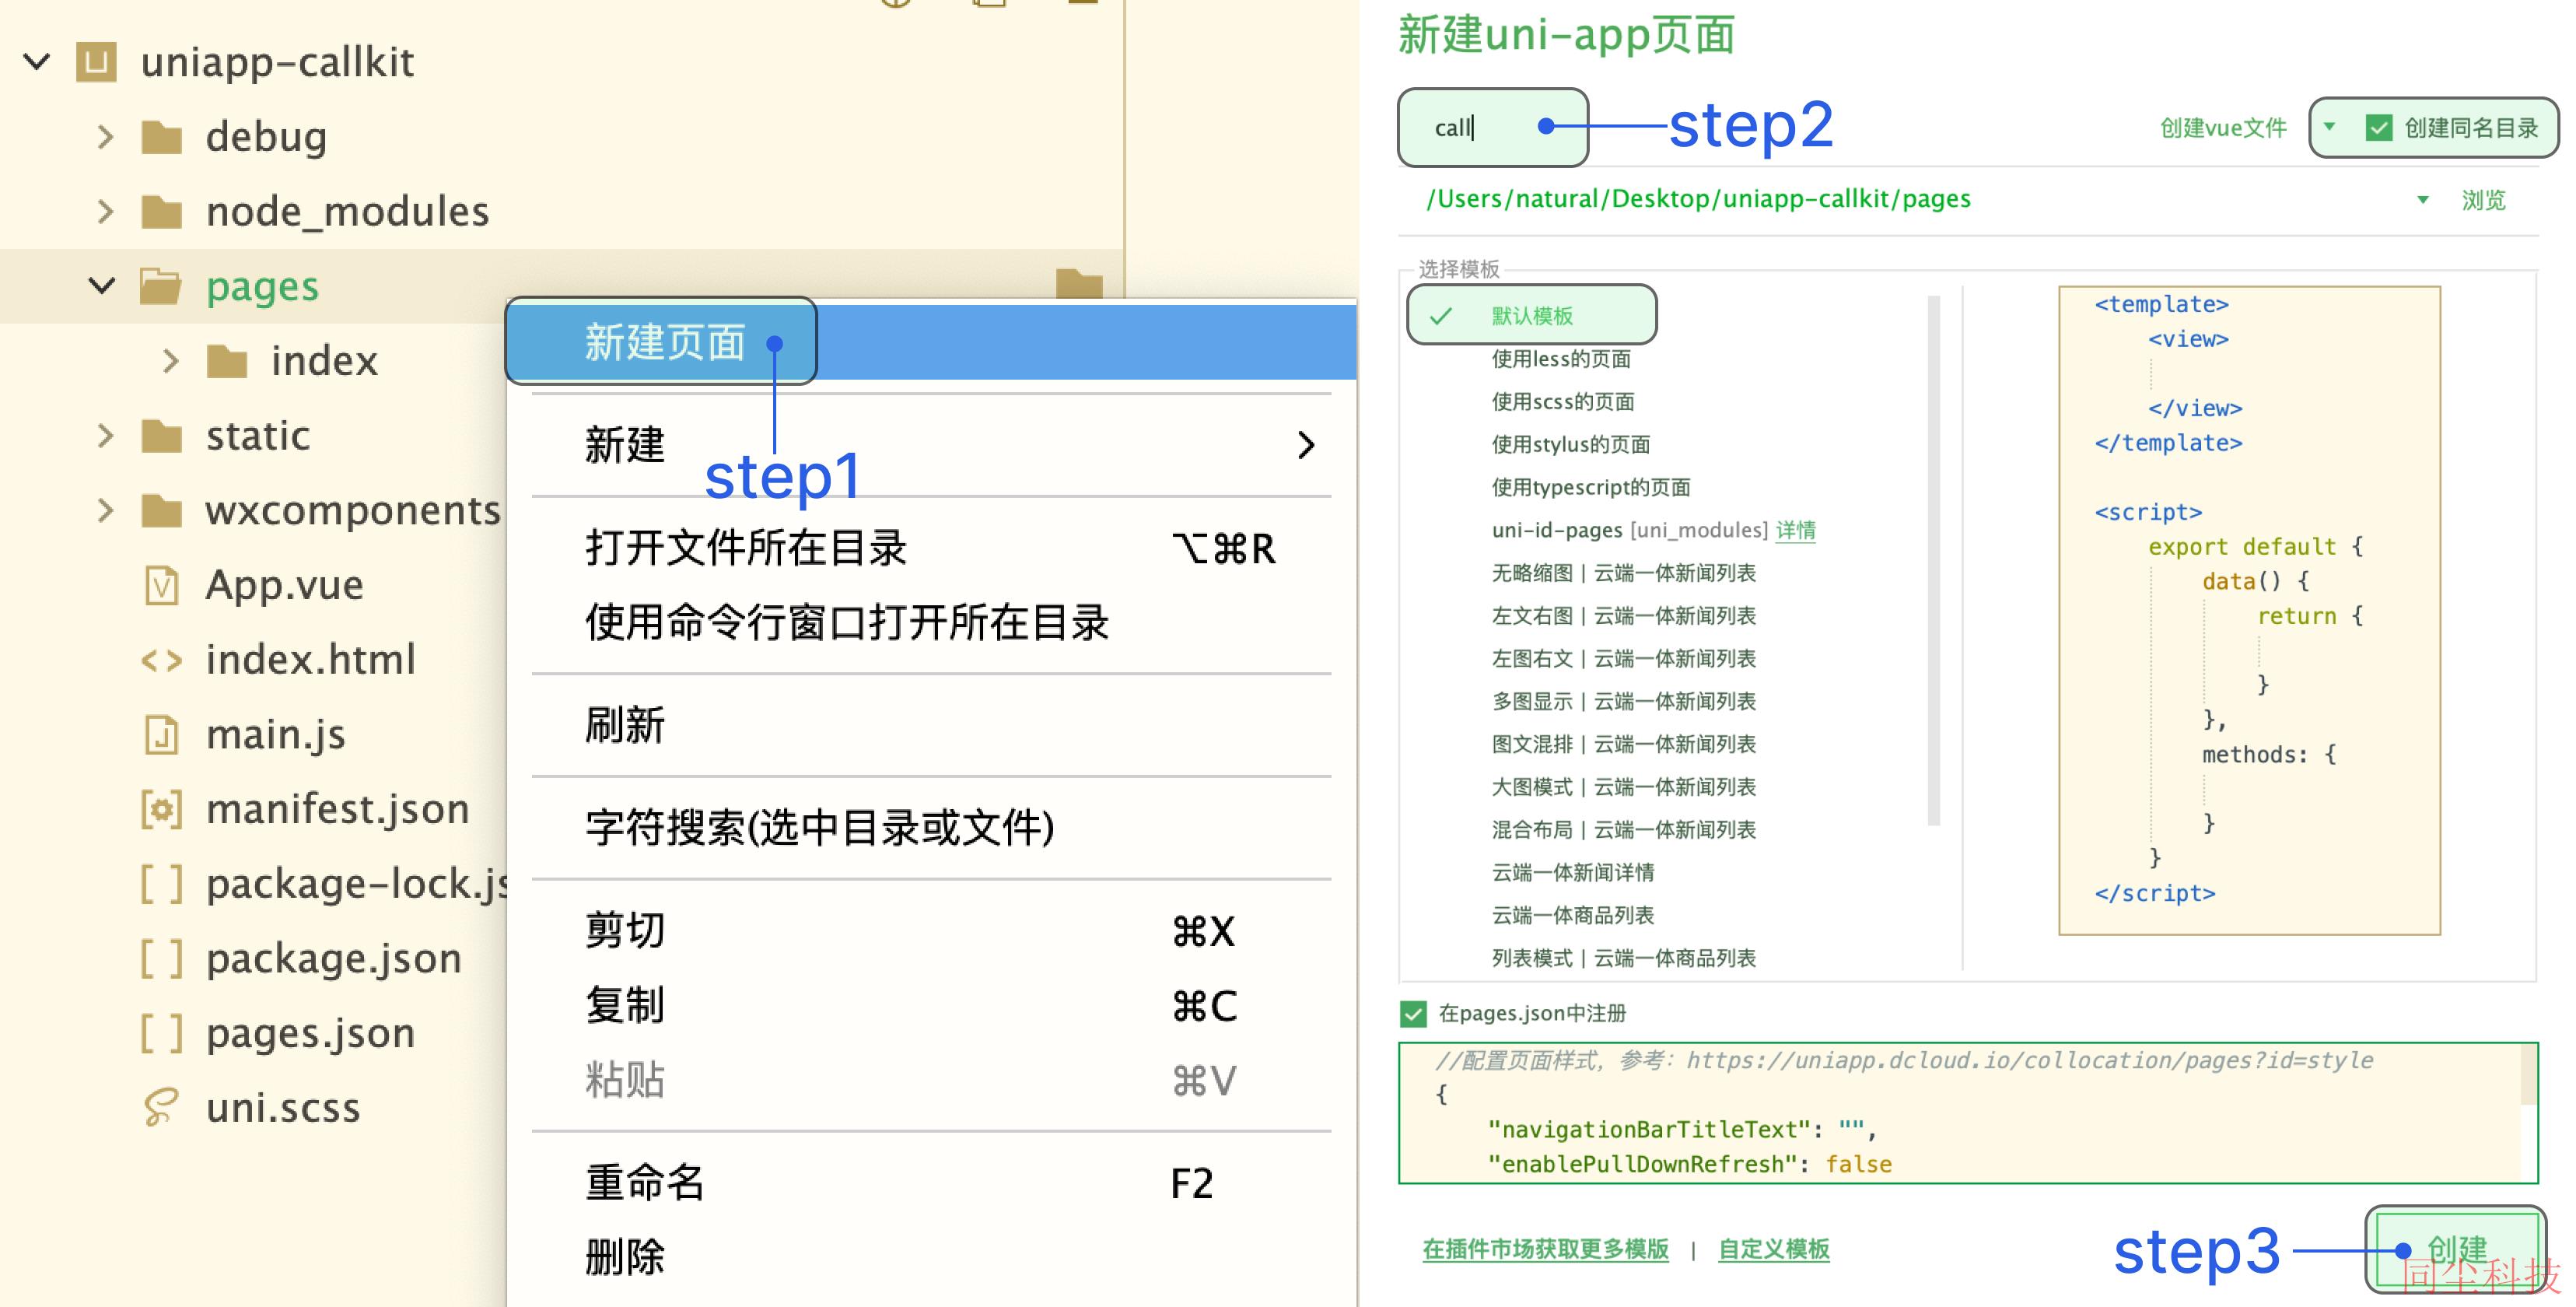This screenshot has height=1307, width=2576.
Task: Select the 默认模板 template
Action: tap(1531, 316)
